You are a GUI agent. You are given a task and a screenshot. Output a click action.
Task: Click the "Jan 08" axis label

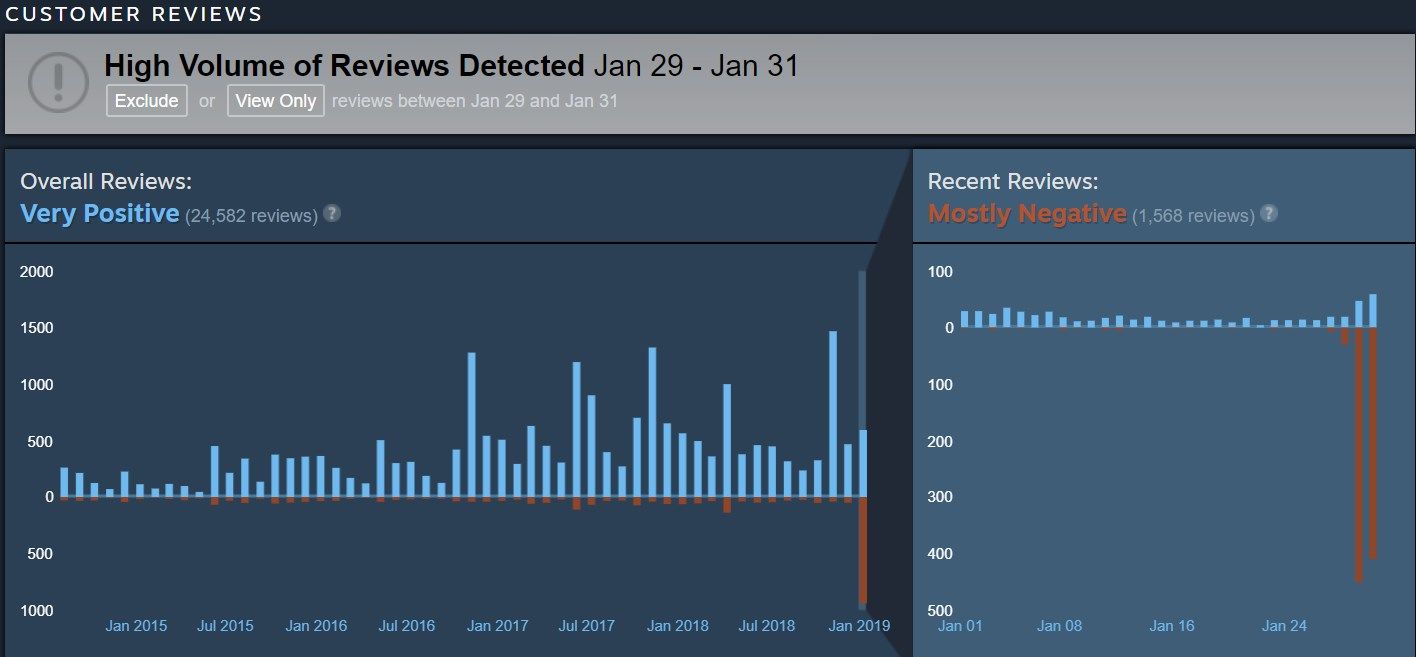(x=1060, y=626)
